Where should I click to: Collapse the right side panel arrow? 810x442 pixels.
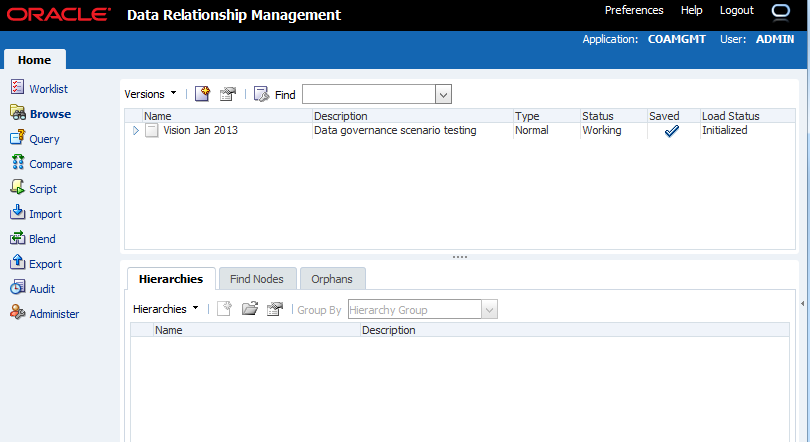tap(802, 304)
